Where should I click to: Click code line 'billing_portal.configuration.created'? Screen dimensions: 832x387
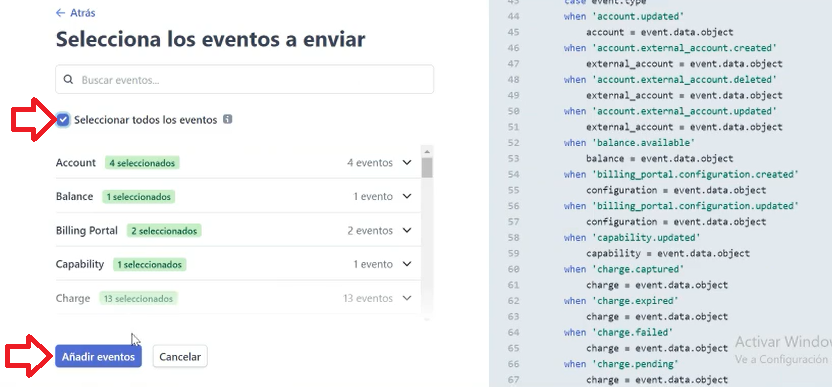(681, 174)
